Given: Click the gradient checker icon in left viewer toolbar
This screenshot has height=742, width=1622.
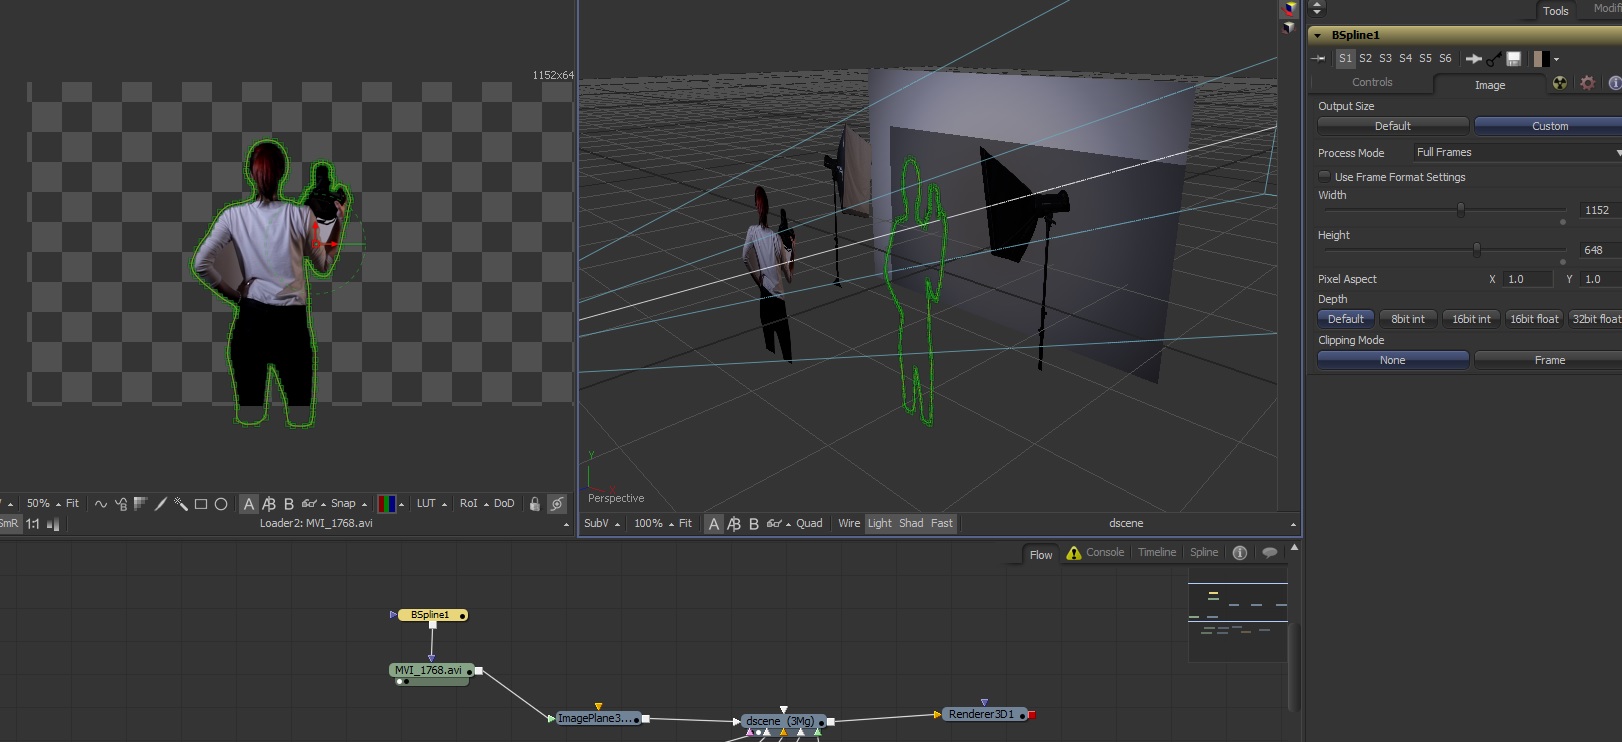Looking at the screenshot, I should point(140,504).
